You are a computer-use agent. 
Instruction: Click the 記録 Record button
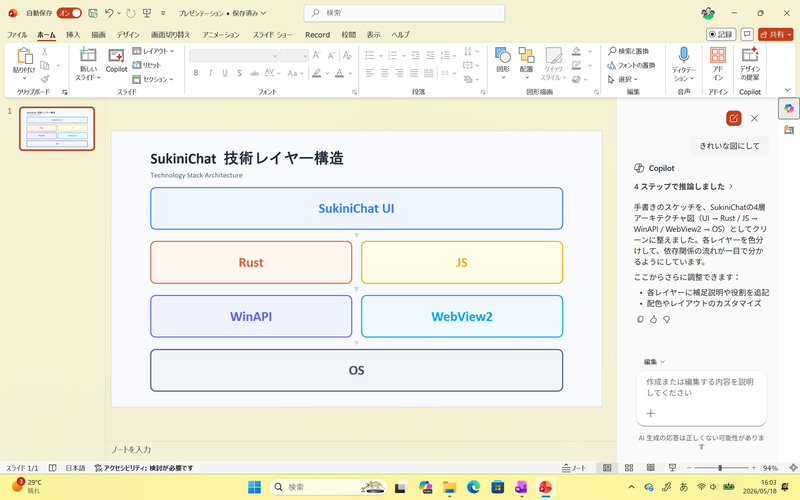(721, 34)
